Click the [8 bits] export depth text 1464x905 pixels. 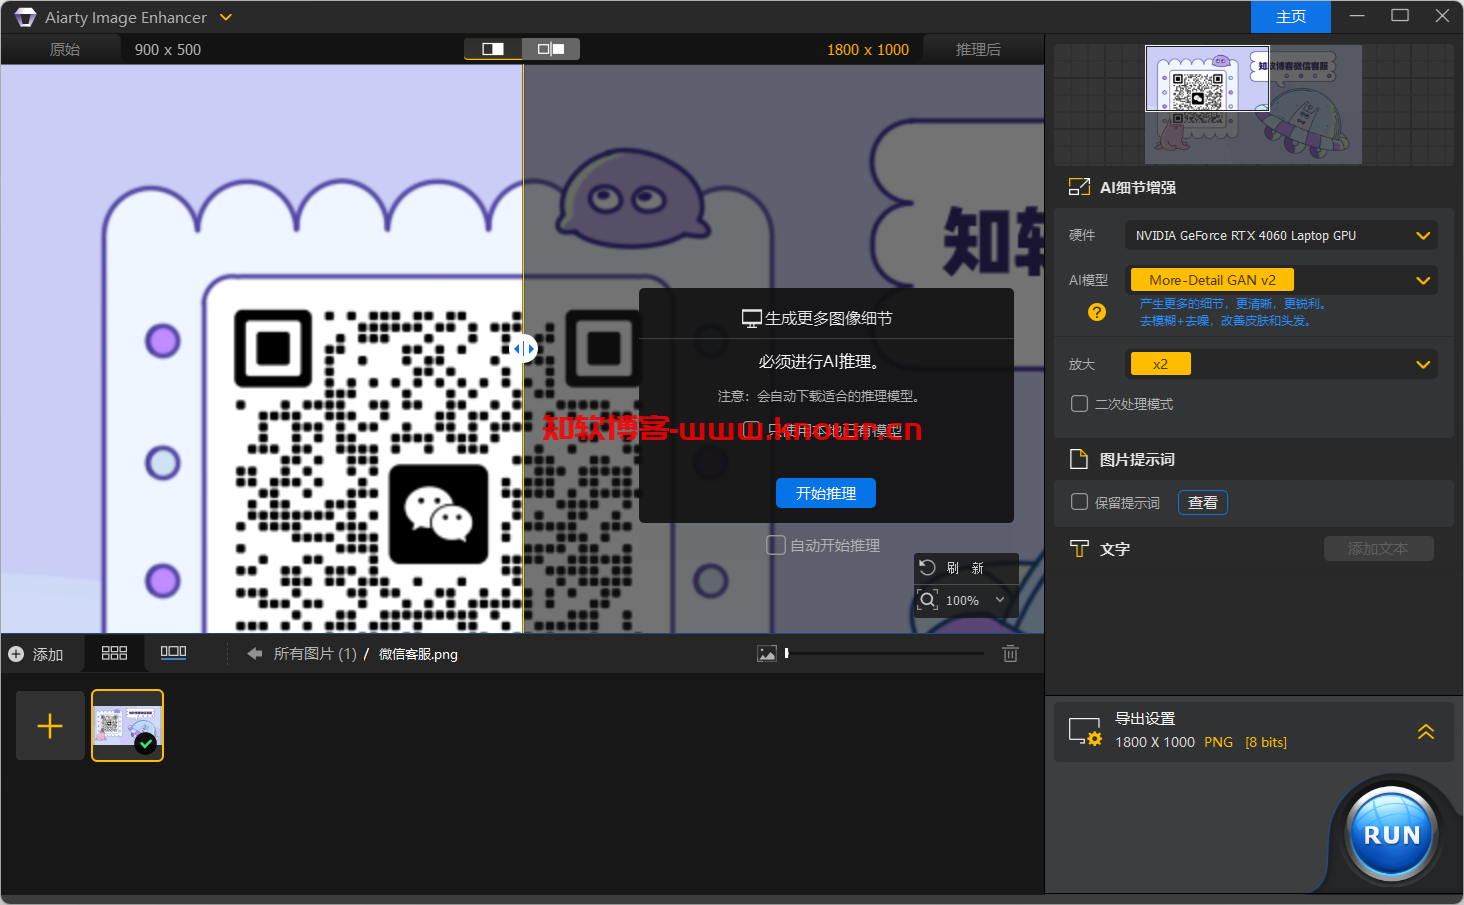1266,742
